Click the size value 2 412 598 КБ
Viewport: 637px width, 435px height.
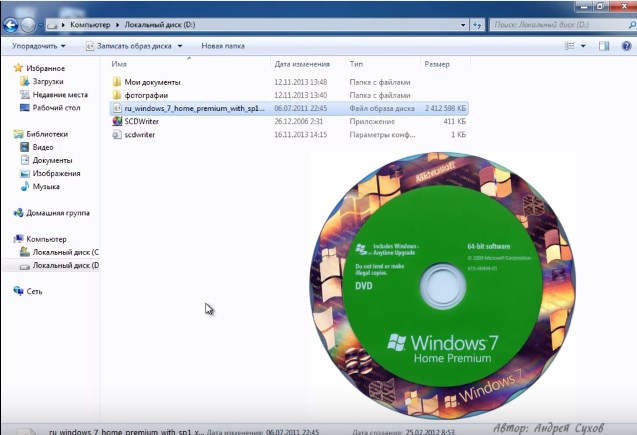point(445,108)
